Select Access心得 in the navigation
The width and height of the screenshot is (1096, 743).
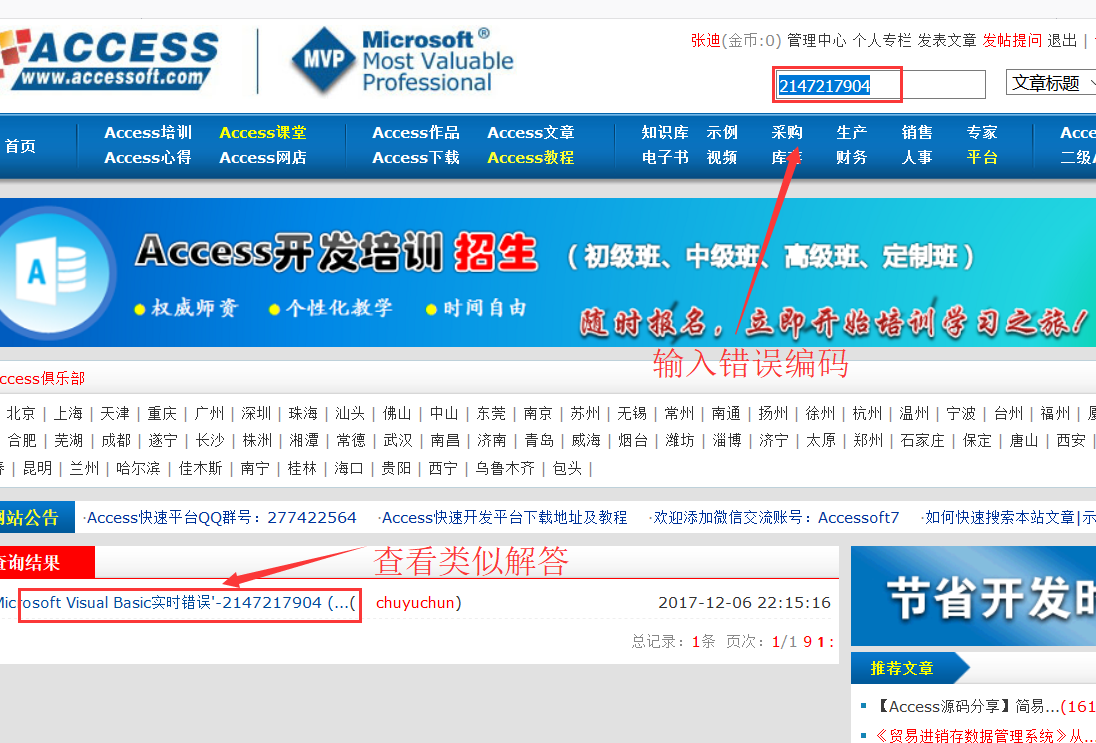148,157
